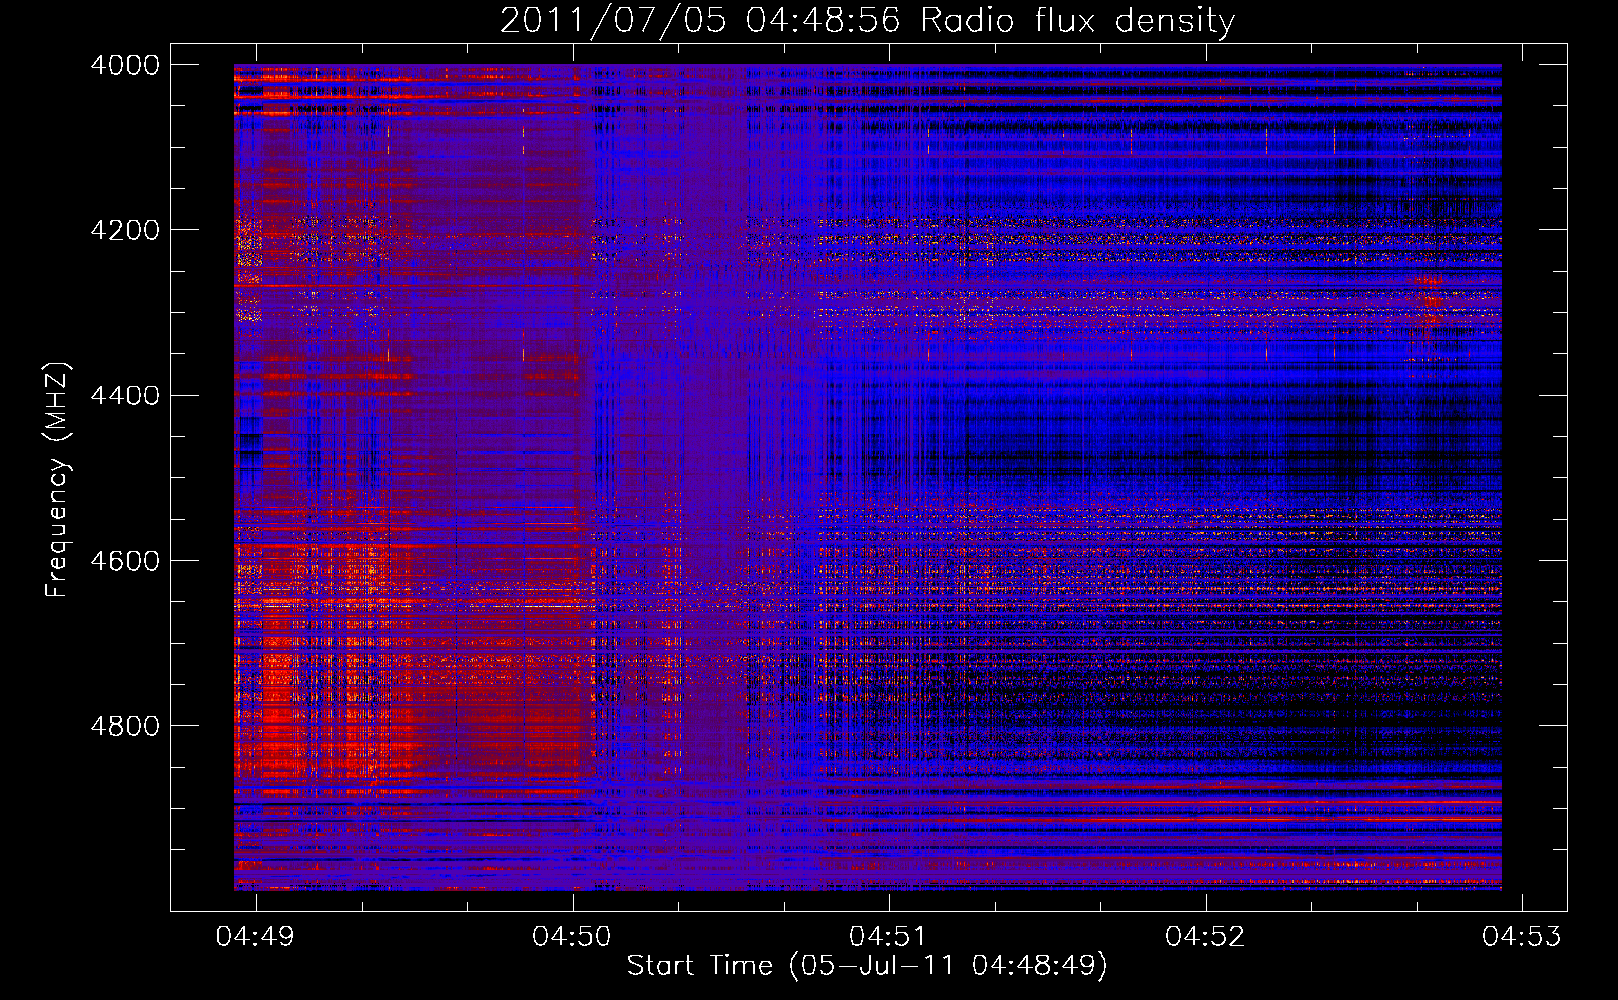Screen dimensions: 1618x1000
Task: Click the 04:51 time tick label
Action: click(x=888, y=937)
